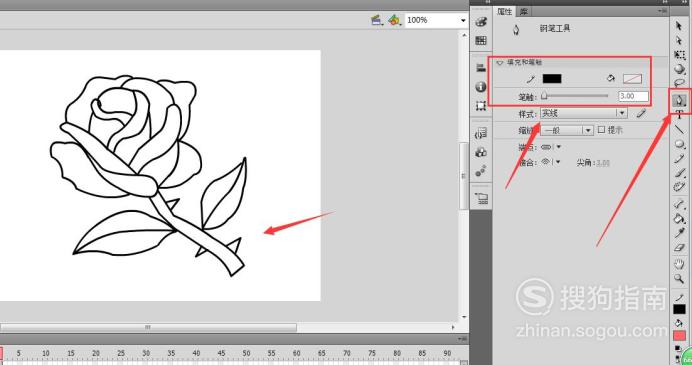Open the Info panel icon
Screen dimensions: 692x365
pos(481,87)
